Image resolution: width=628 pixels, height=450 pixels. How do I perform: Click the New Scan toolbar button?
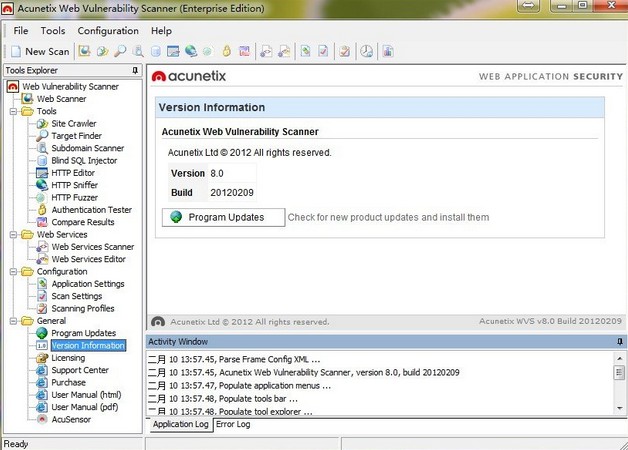40,51
